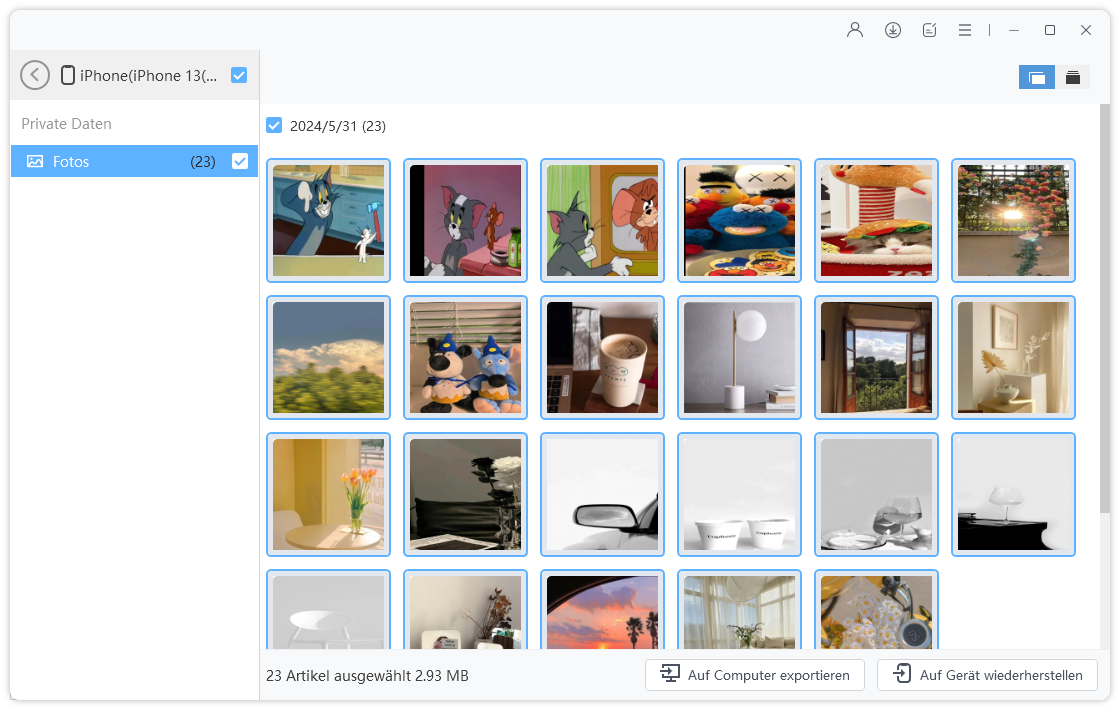Select Tom holding hammer cartoon photo
The width and height of the screenshot is (1120, 710).
[x=329, y=221]
